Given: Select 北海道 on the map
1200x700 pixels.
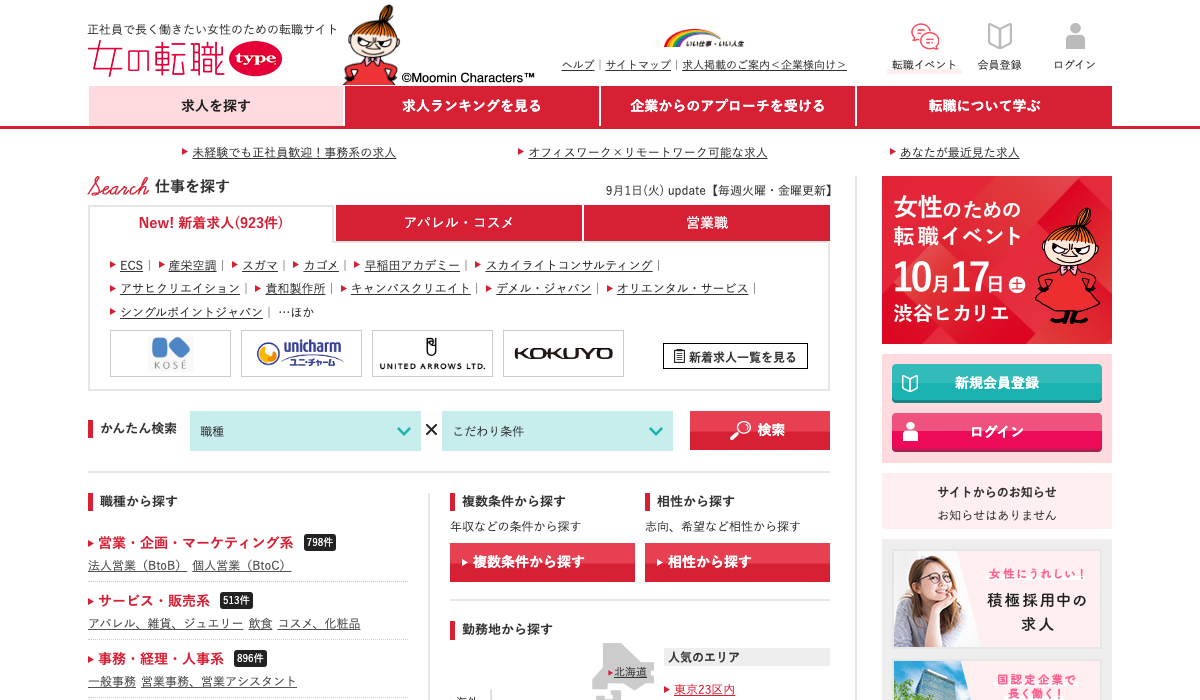Looking at the screenshot, I should [630, 672].
